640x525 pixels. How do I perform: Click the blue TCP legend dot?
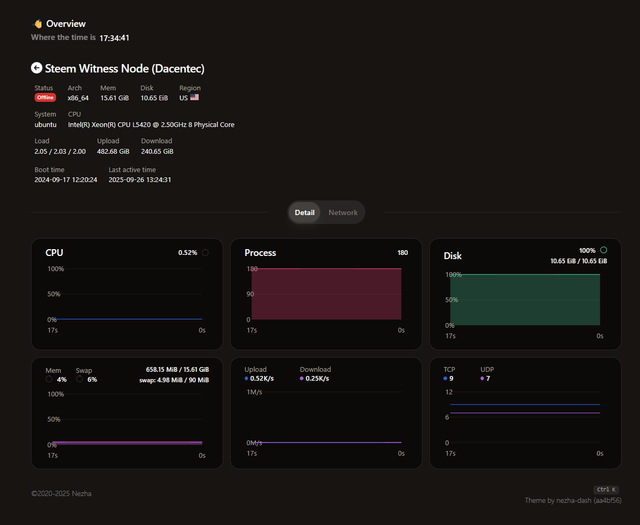click(445, 378)
